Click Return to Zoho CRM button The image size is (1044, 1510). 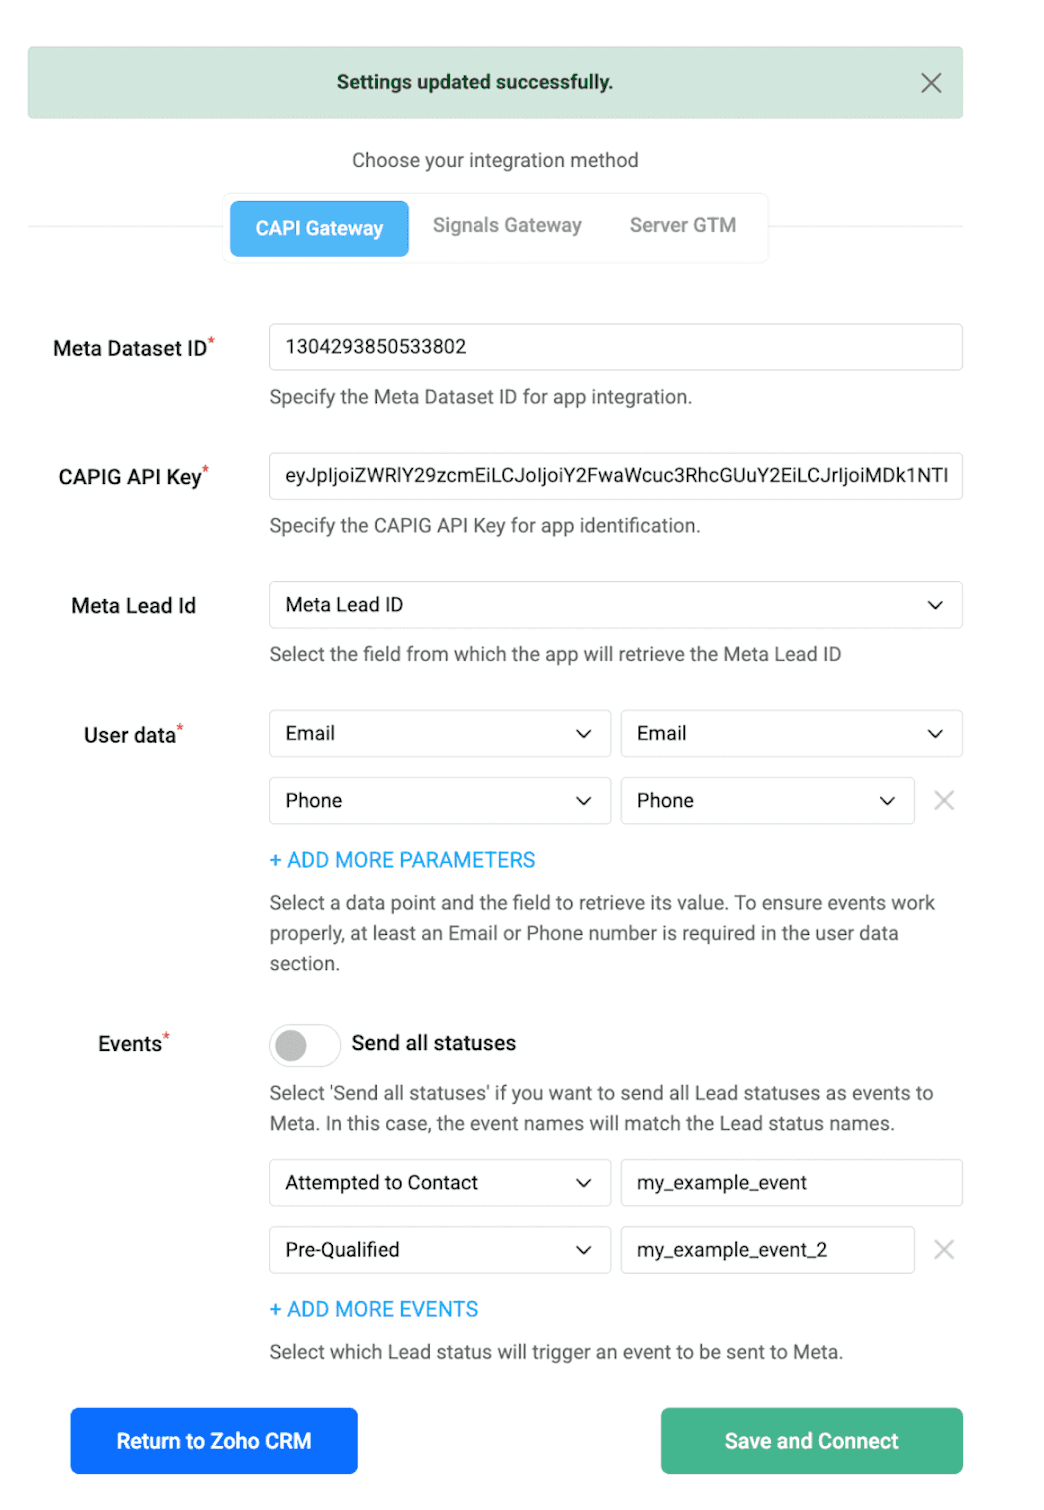click(x=214, y=1441)
